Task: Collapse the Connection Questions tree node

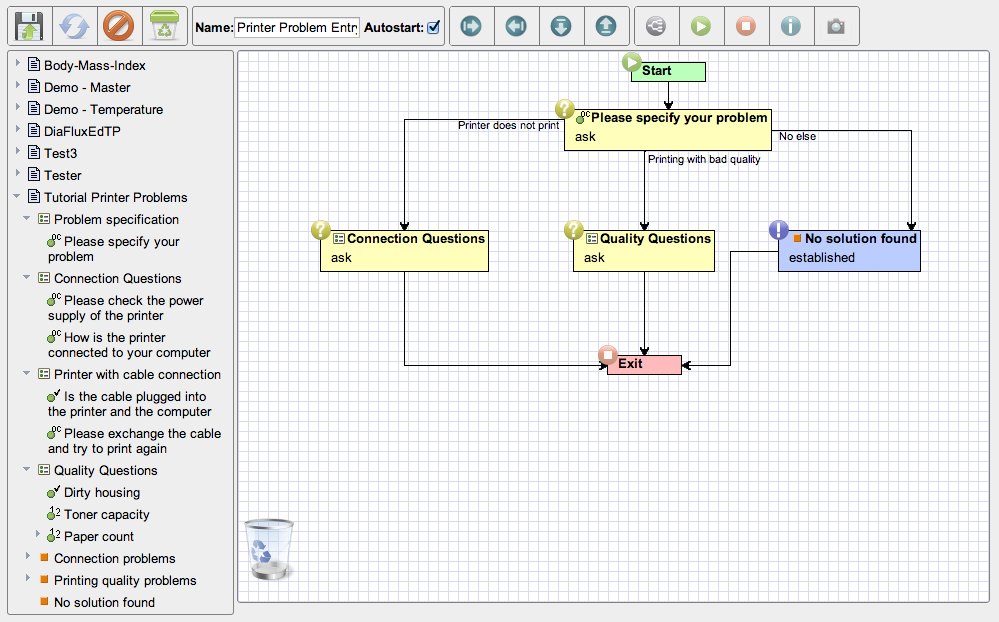Action: [x=27, y=277]
